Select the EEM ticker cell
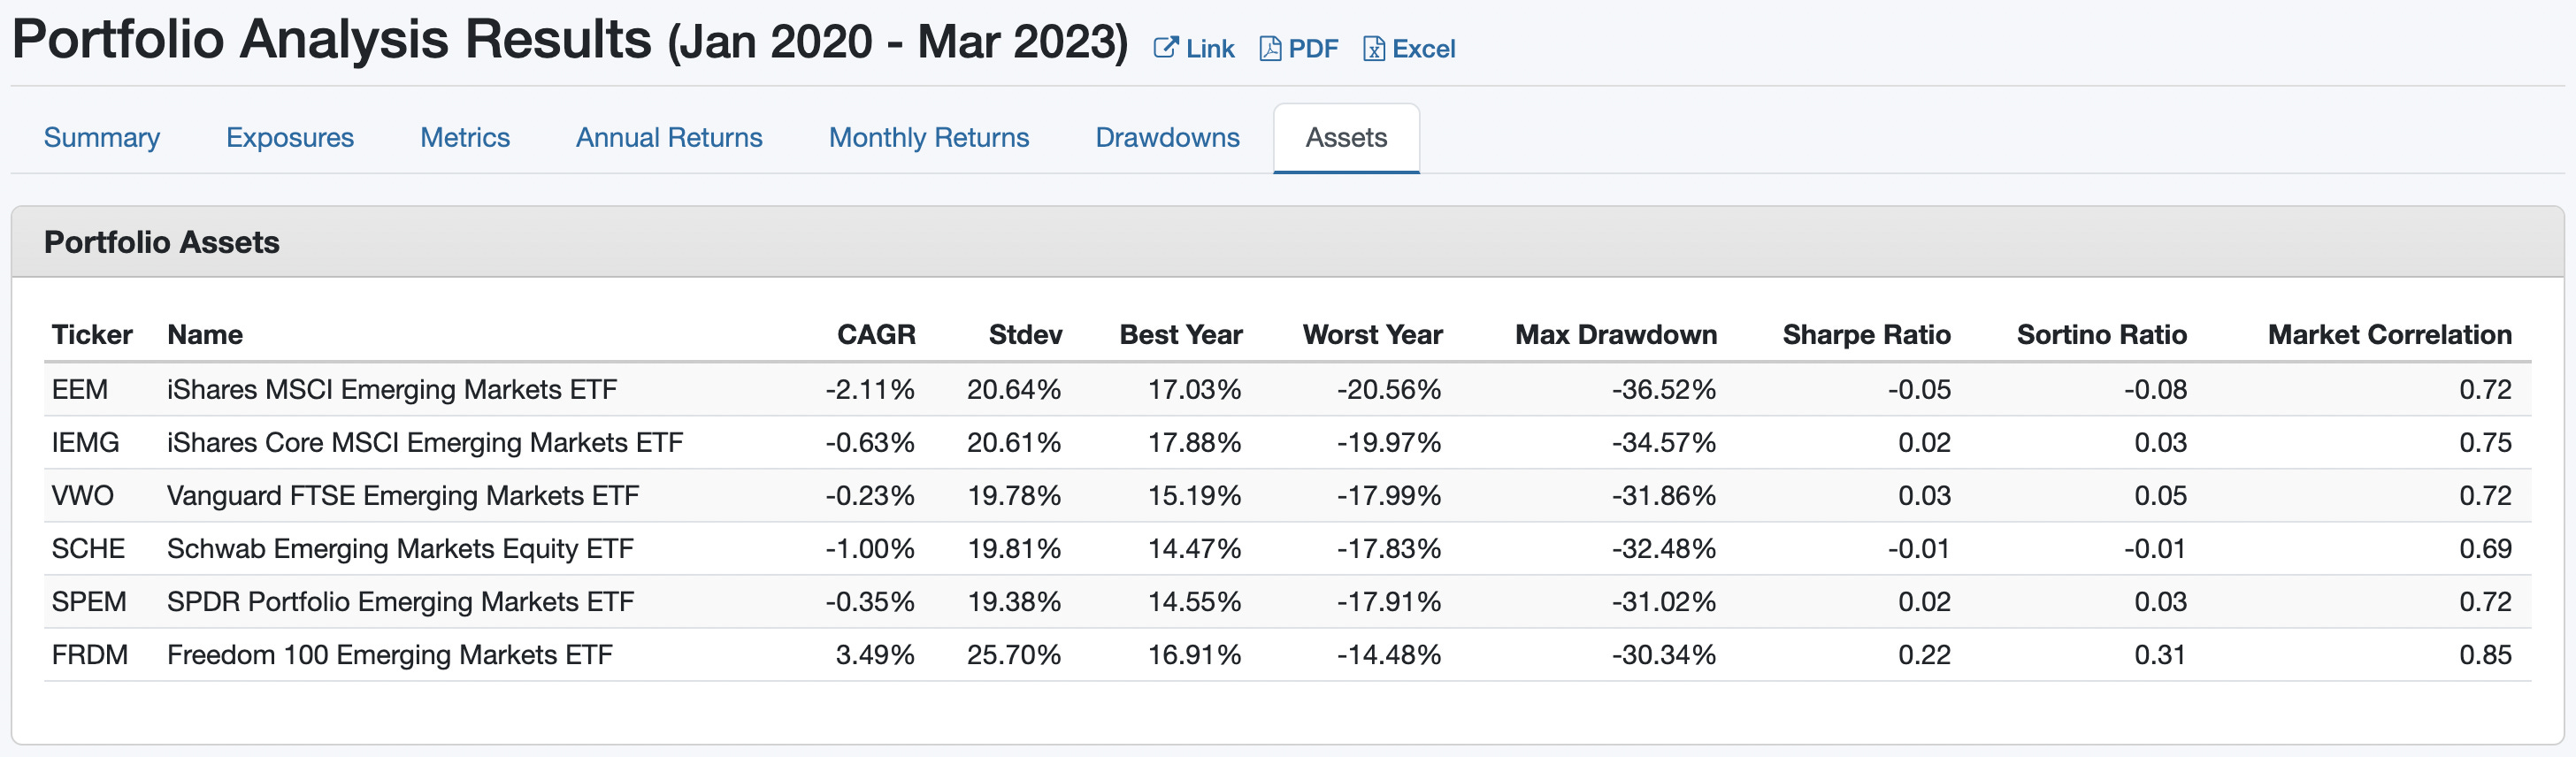This screenshot has width=2576, height=757. pyautogui.click(x=80, y=389)
